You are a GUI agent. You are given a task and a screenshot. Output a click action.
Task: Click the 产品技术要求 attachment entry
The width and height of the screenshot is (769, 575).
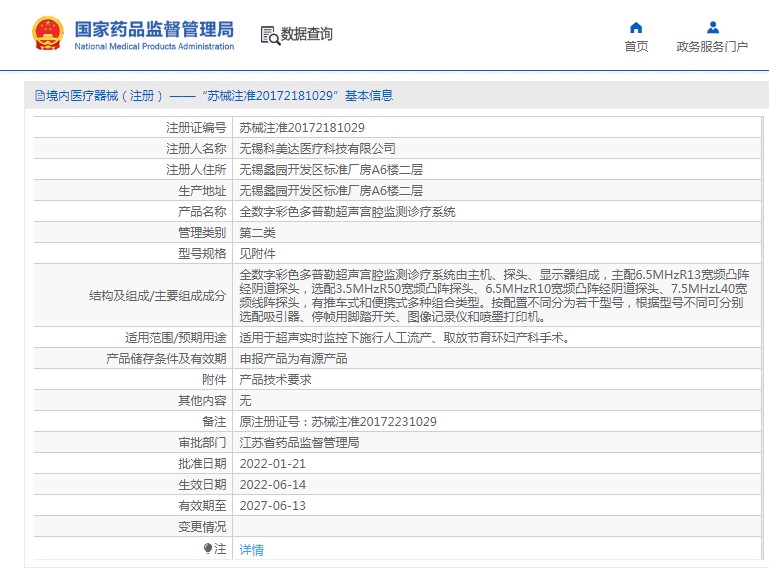(275, 380)
